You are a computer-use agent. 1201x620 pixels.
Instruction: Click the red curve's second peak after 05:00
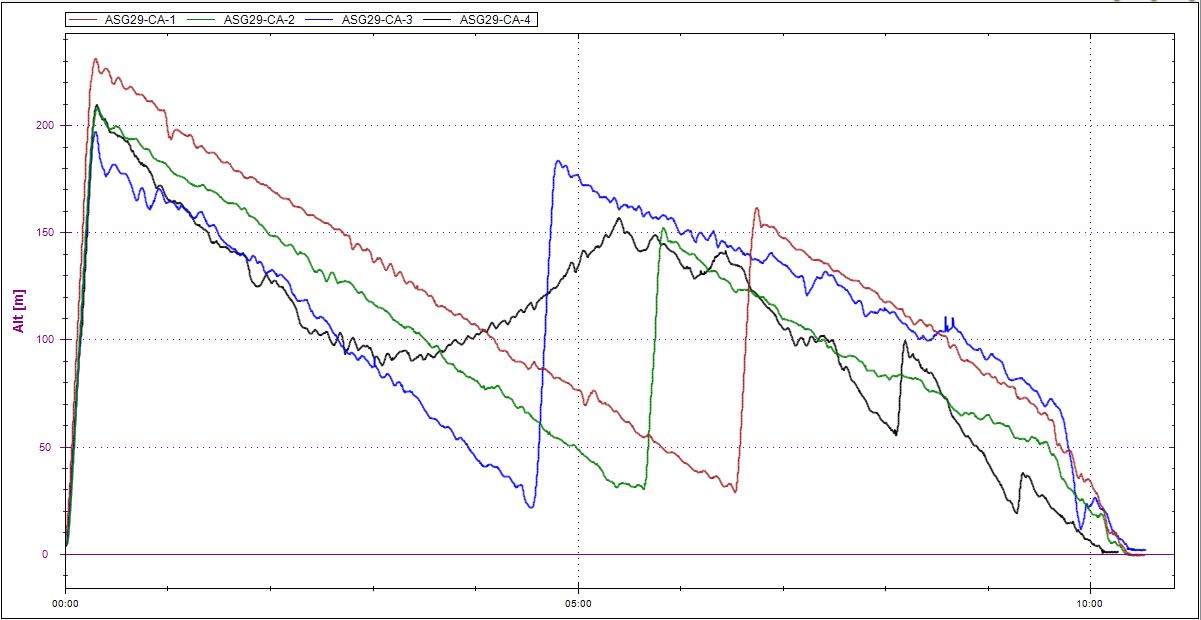pos(756,209)
